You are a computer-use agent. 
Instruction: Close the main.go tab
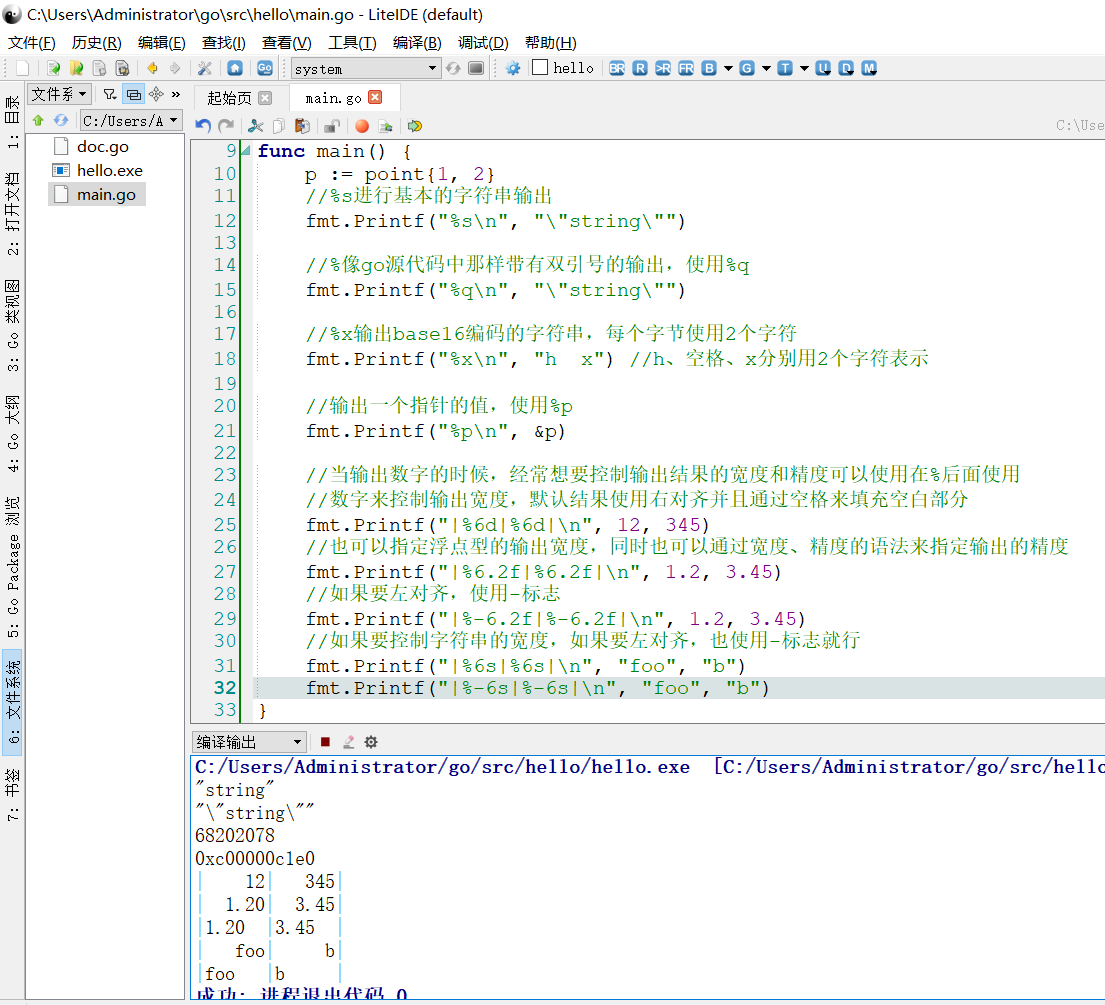point(376,97)
